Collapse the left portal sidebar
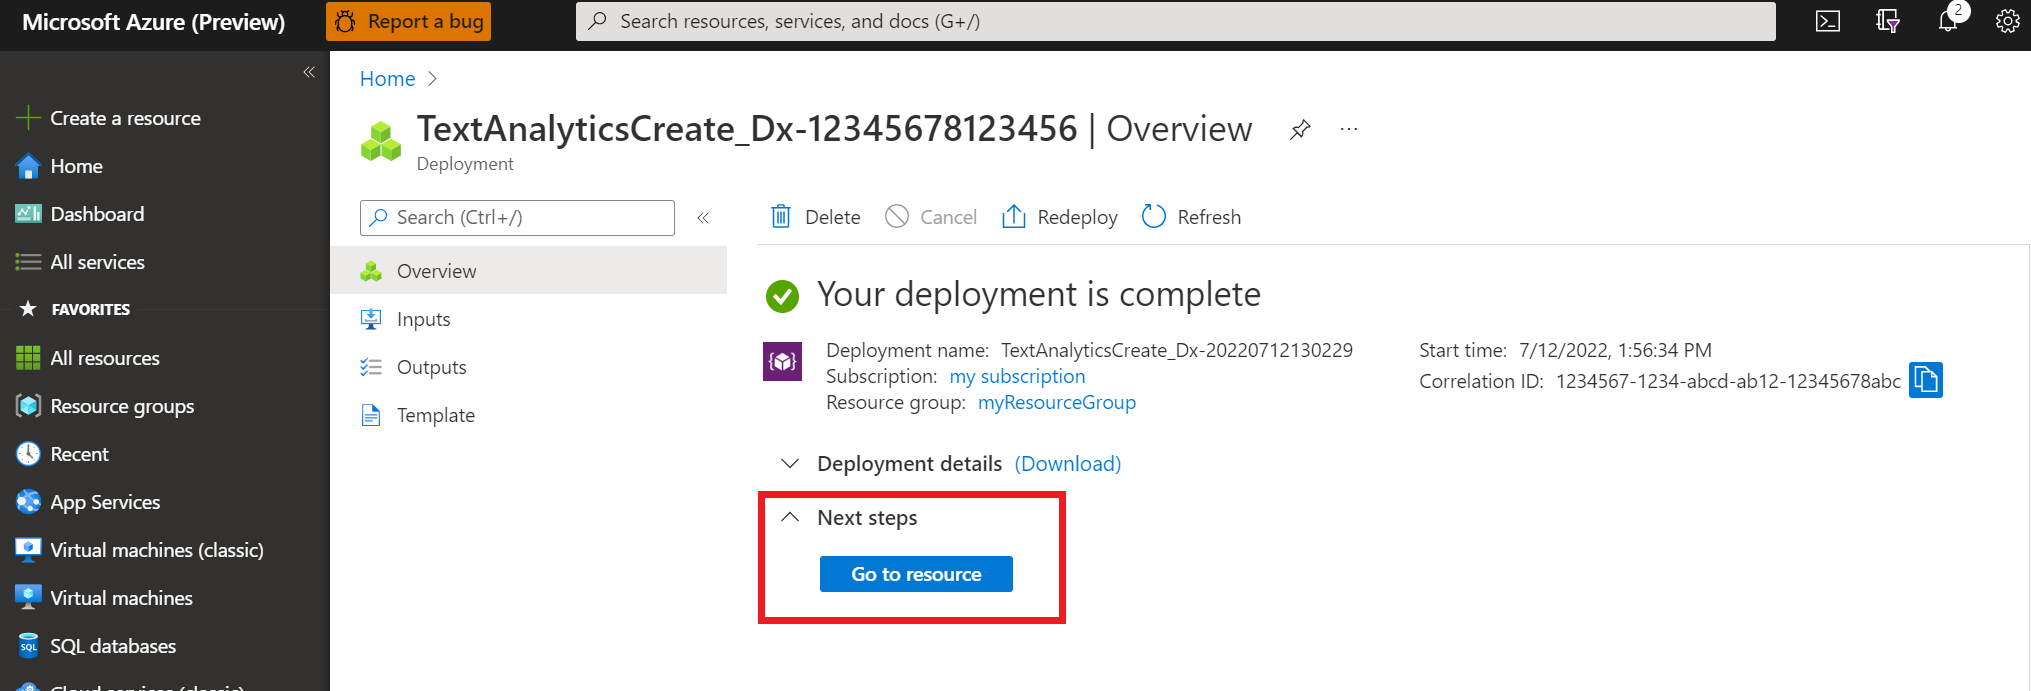This screenshot has width=2031, height=691. point(309,72)
